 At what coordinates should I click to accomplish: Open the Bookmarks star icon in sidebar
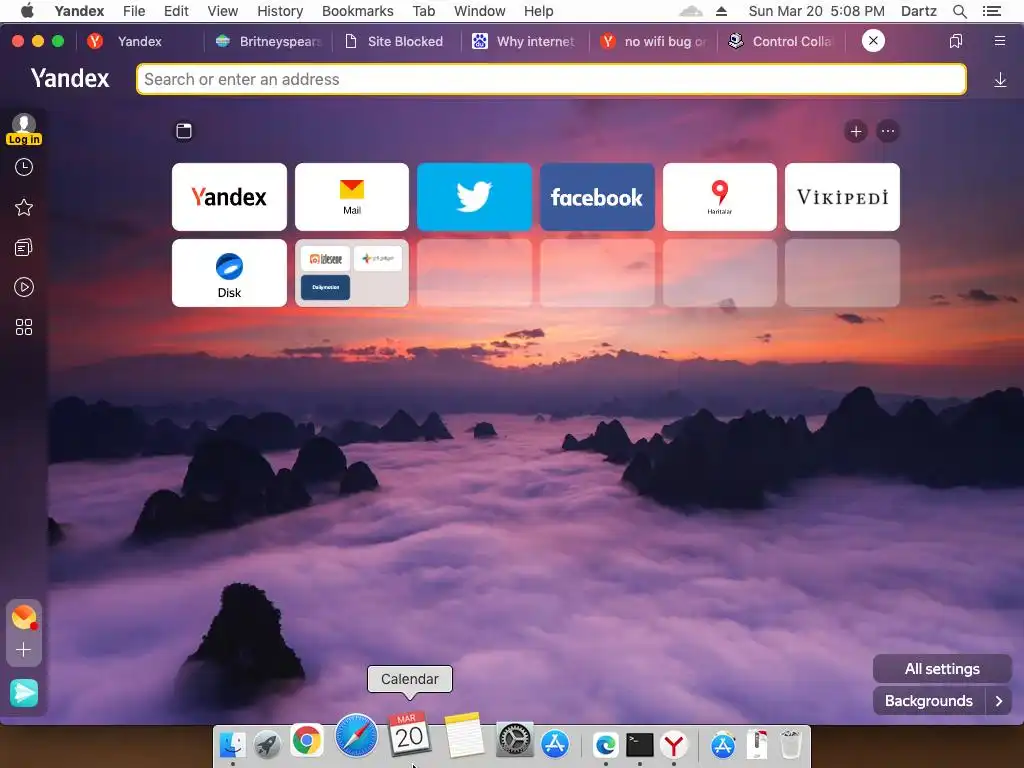point(24,208)
